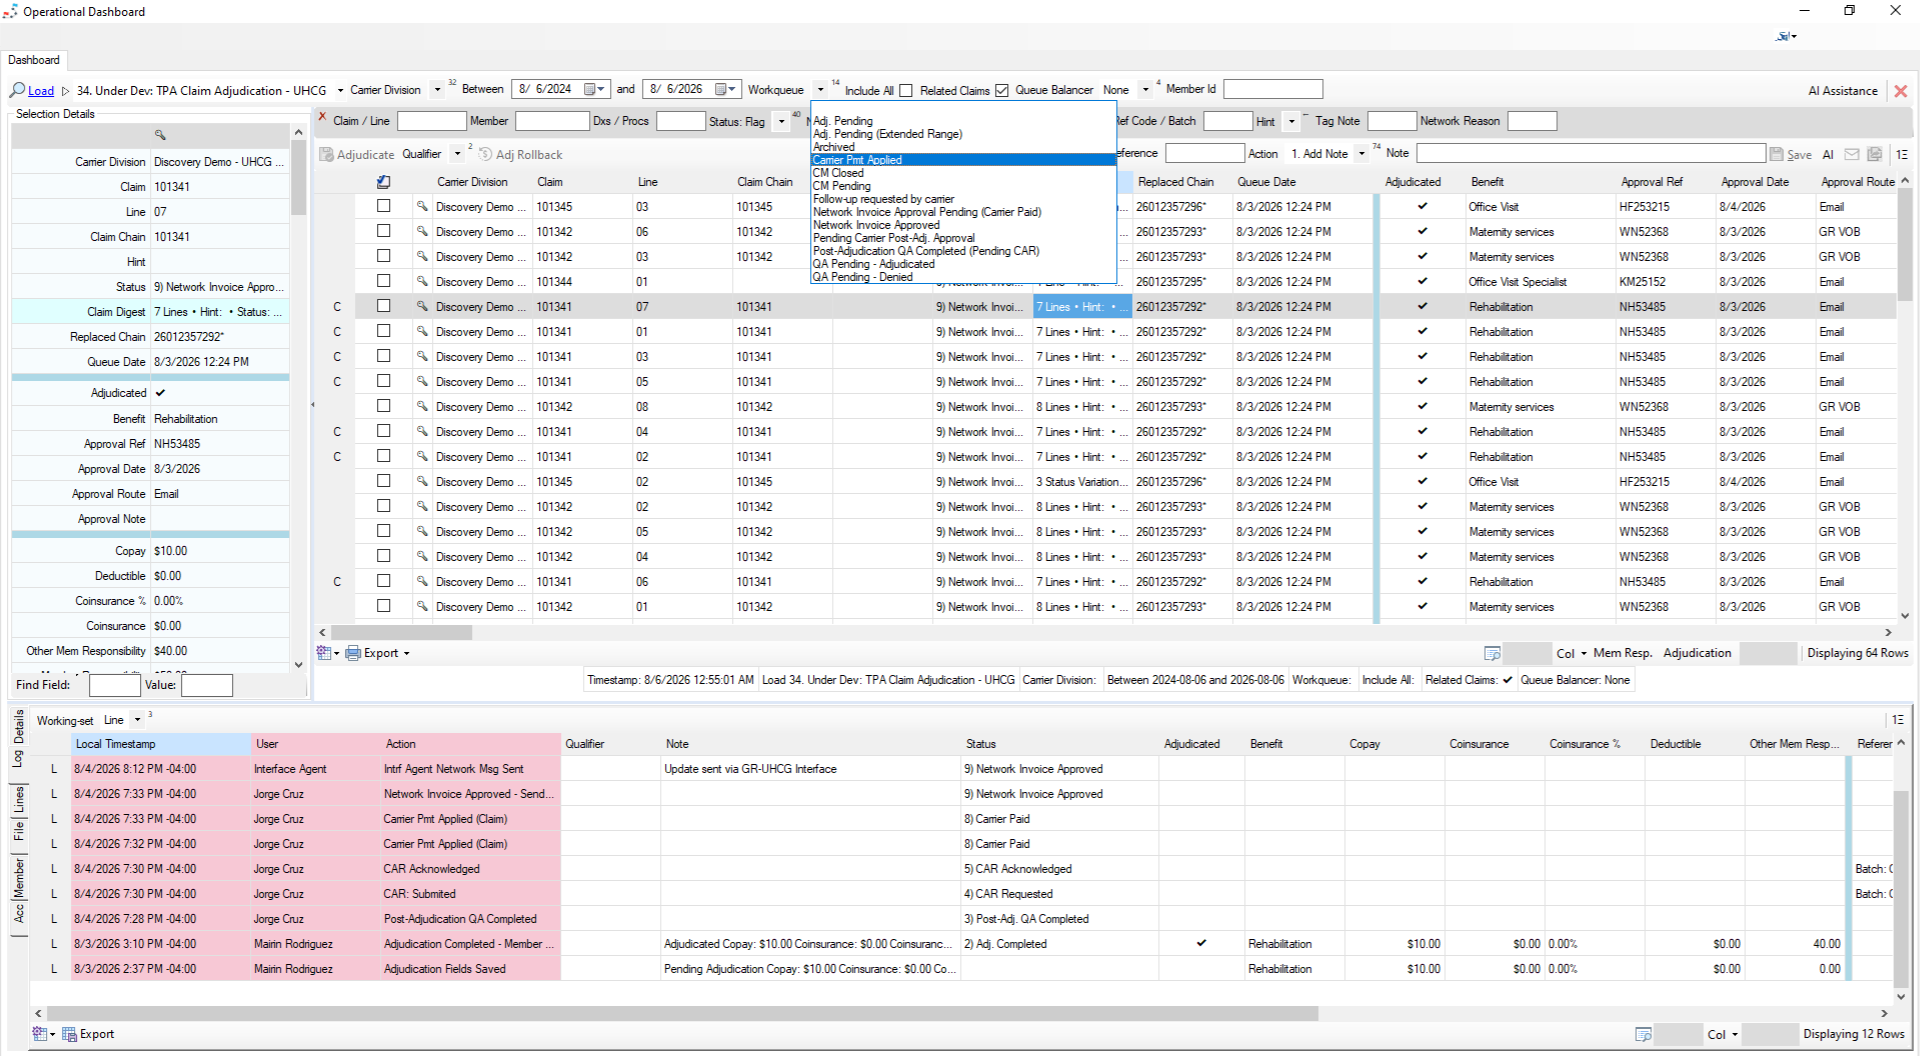Image resolution: width=1920 pixels, height=1056 pixels.
Task: Uncheck the Related Claims checkbox
Action: pyautogui.click(x=1001, y=90)
